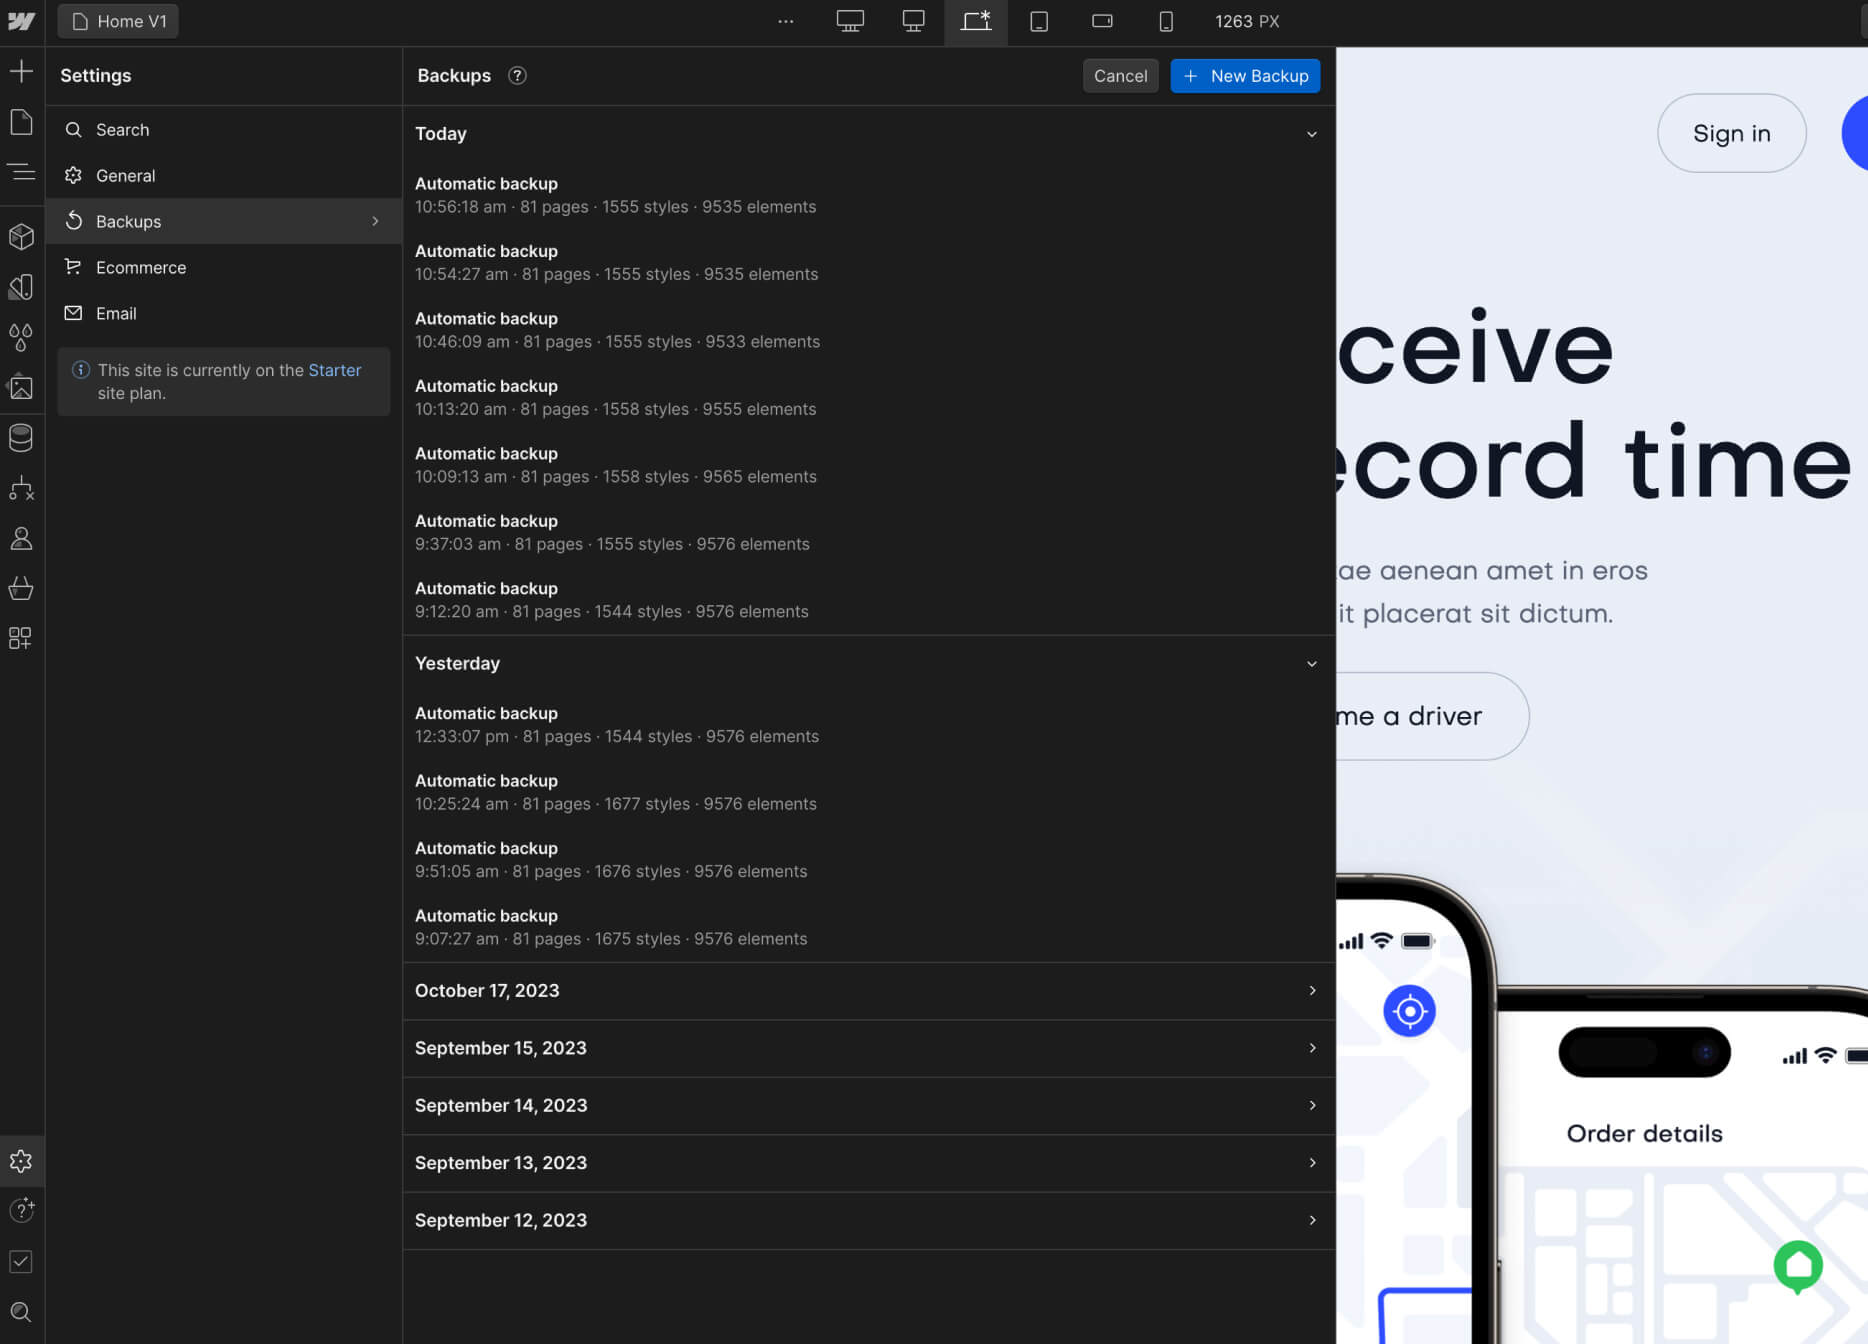Open Ecommerce settings
Image resolution: width=1868 pixels, height=1344 pixels.
click(224, 267)
